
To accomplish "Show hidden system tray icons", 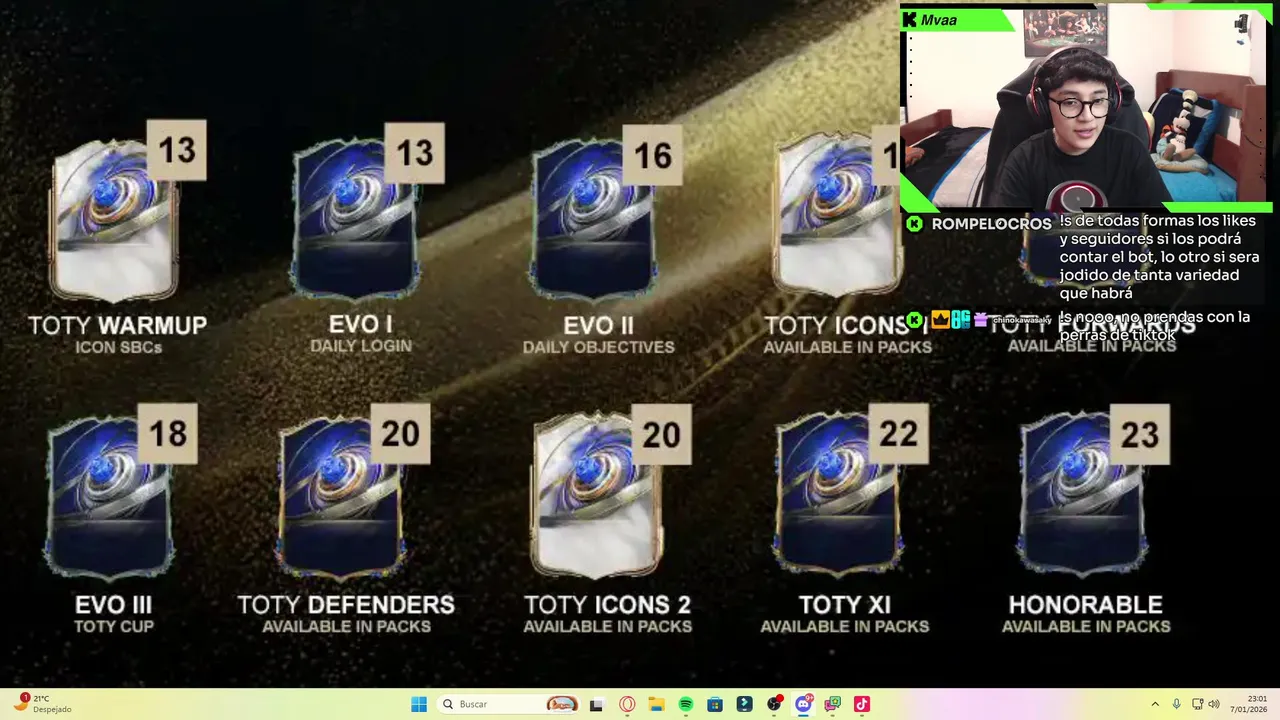I will click(x=1155, y=704).
